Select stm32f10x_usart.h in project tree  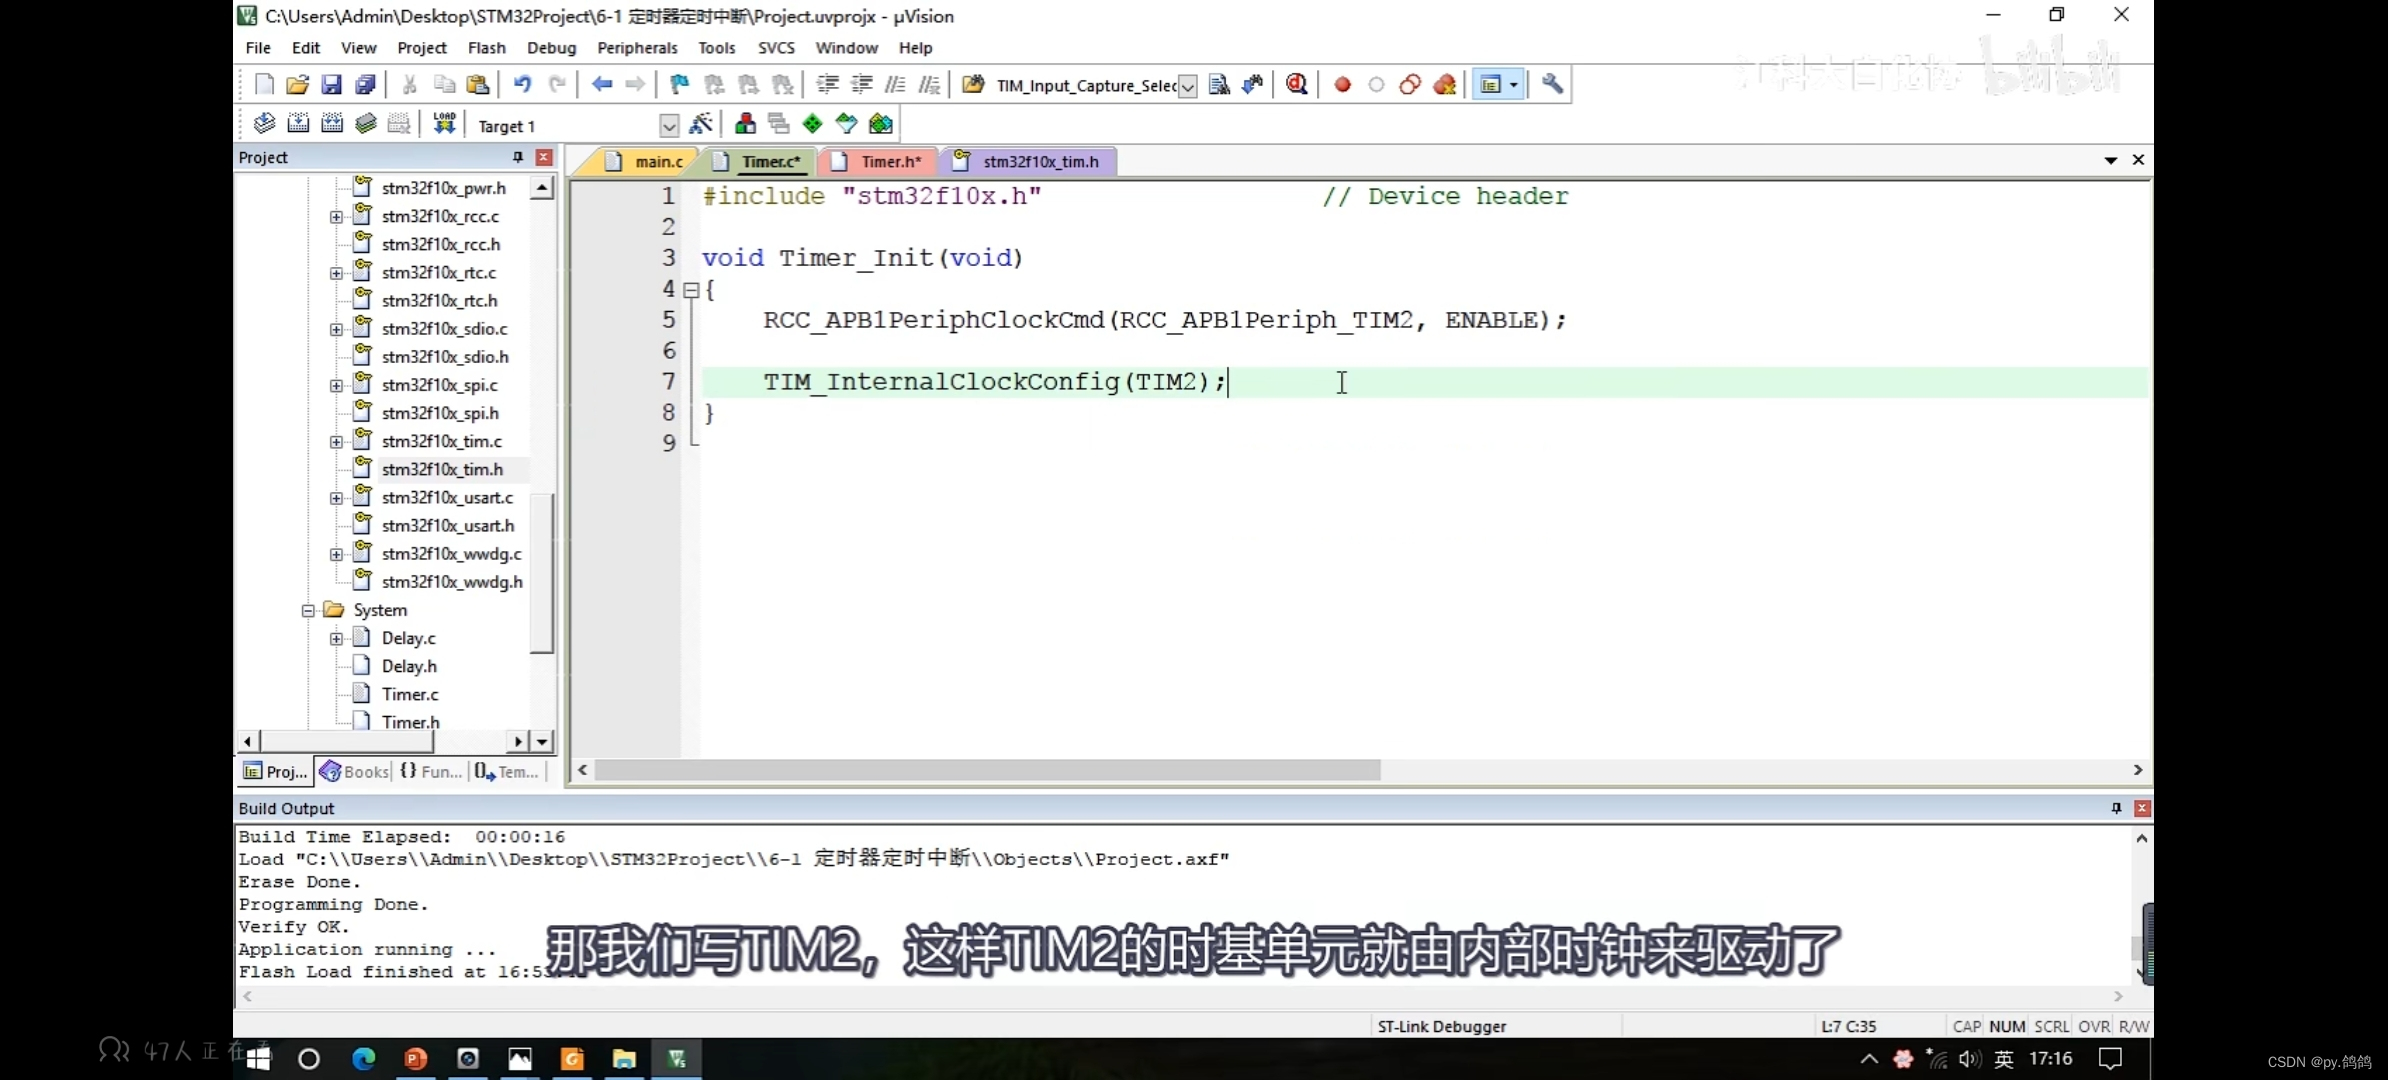pos(448,526)
